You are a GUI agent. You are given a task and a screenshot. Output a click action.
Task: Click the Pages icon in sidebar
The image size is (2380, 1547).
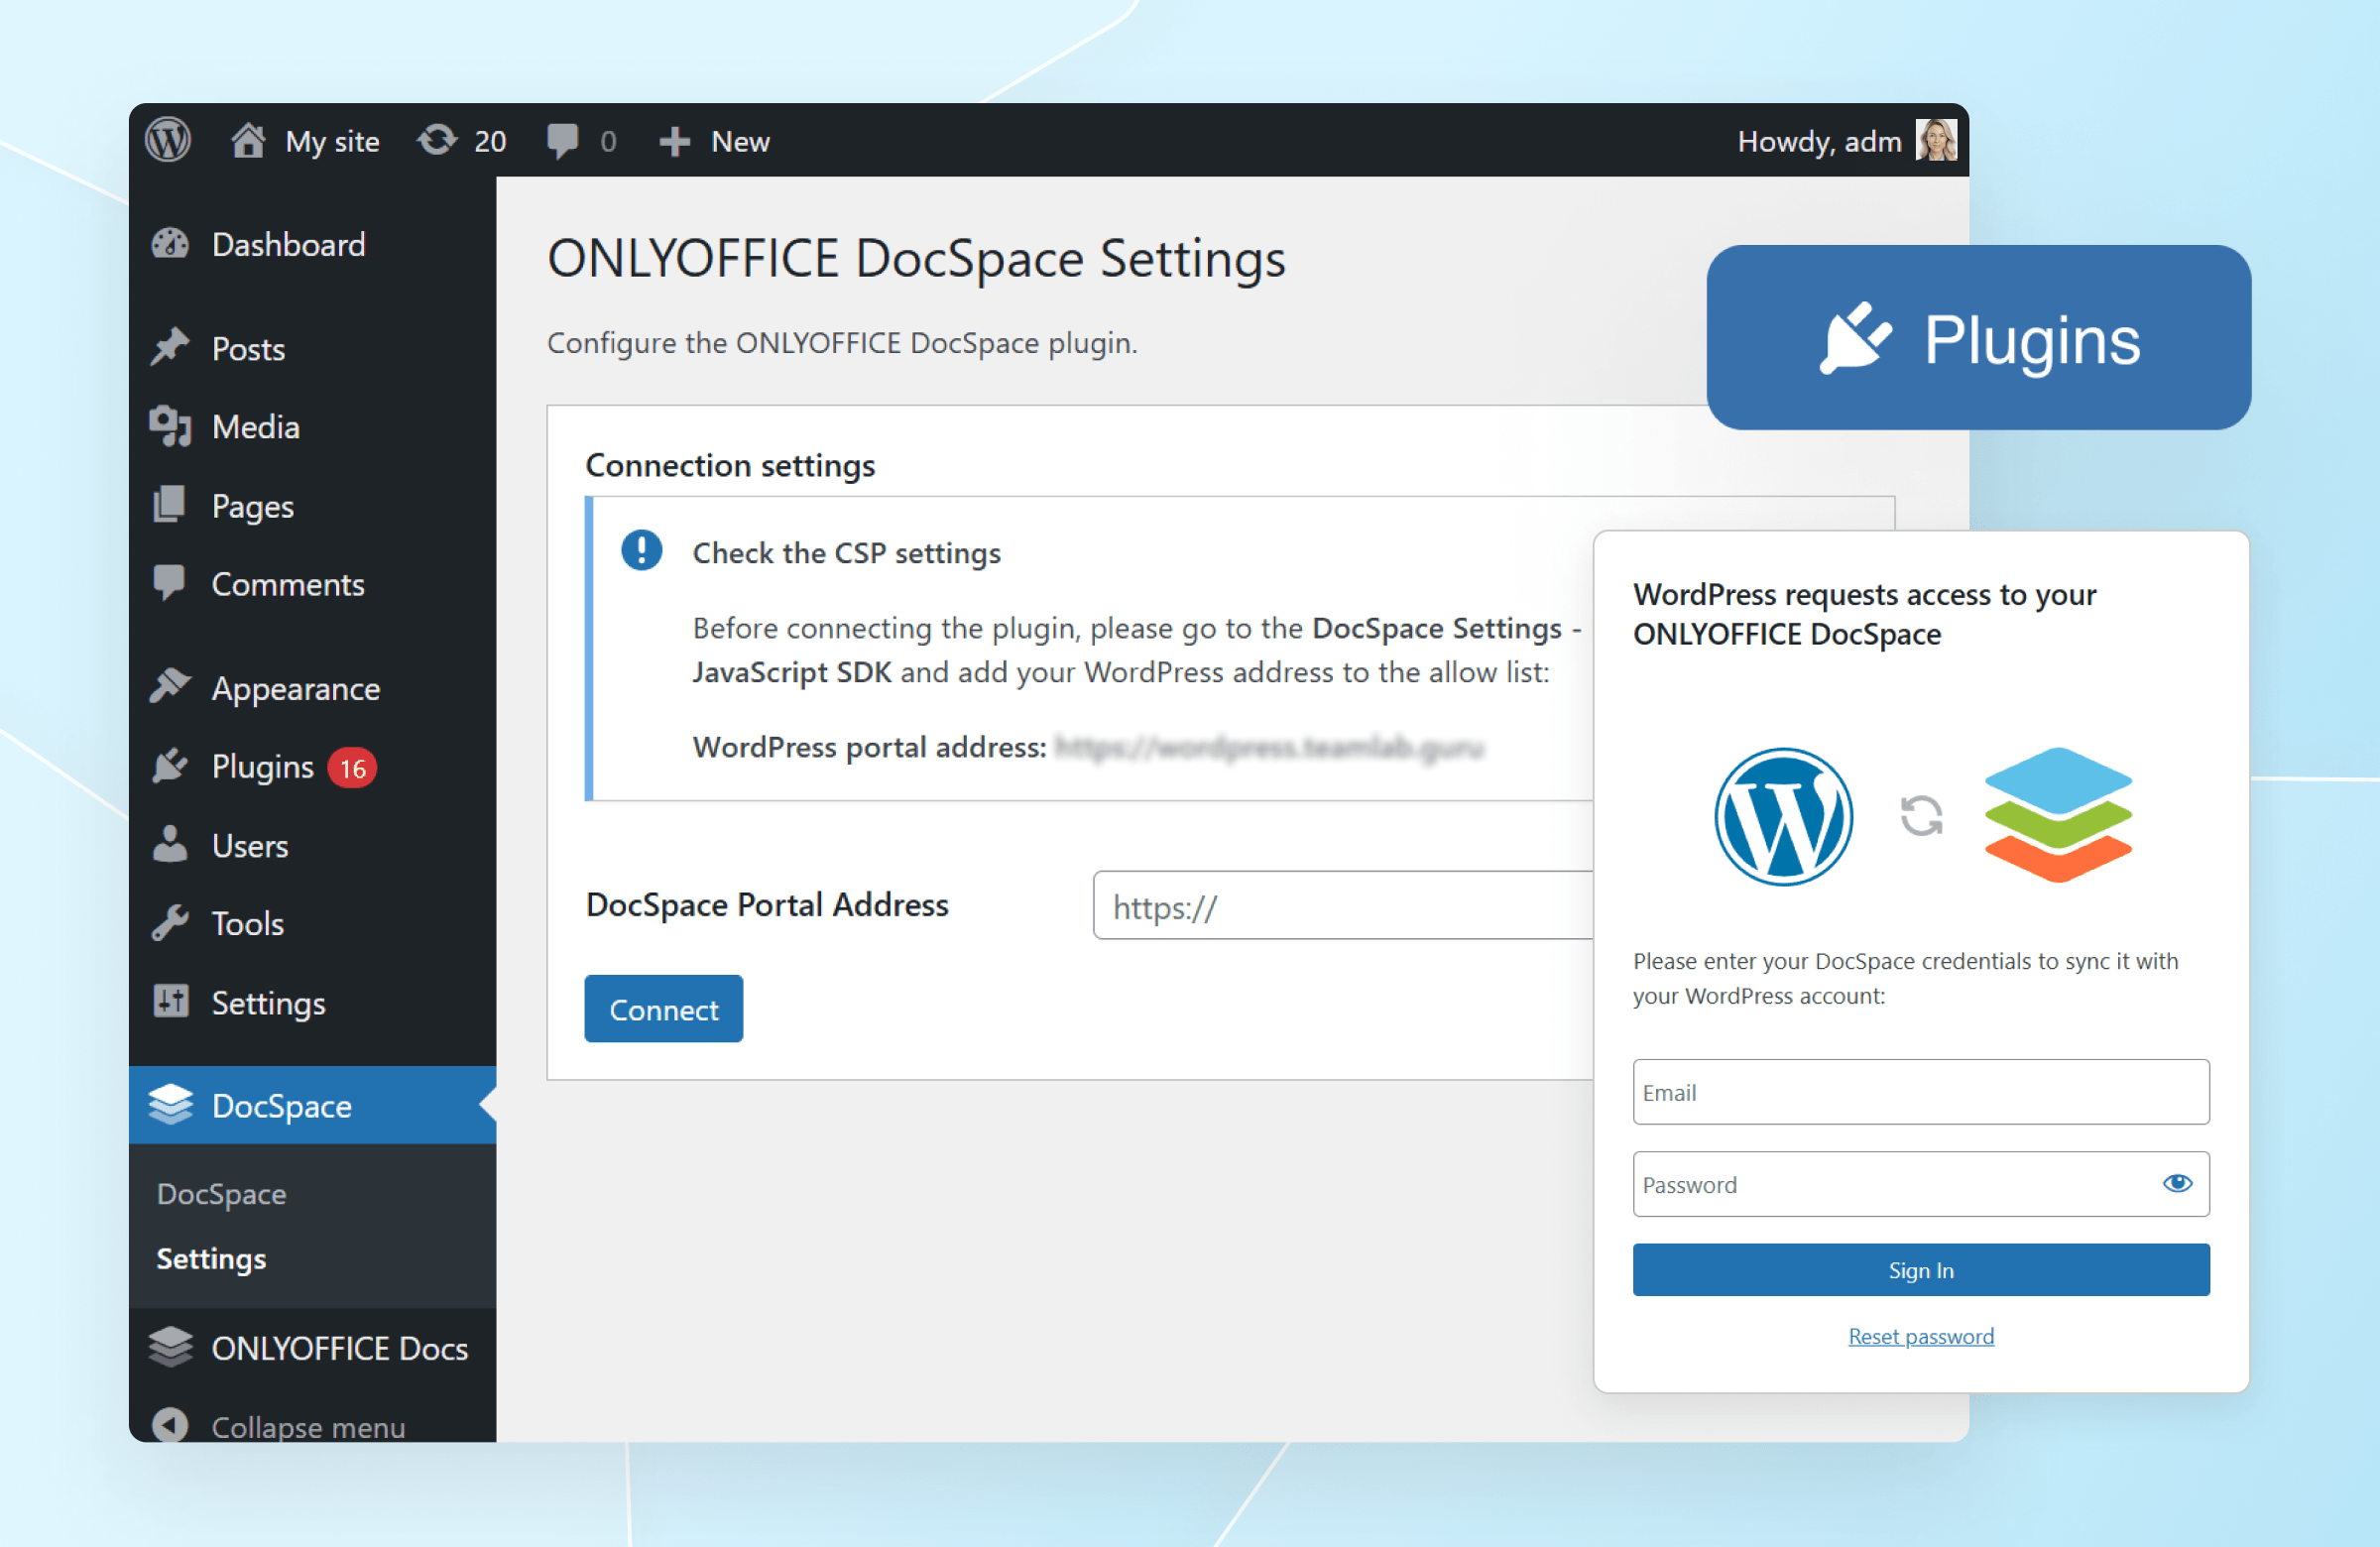coord(170,505)
